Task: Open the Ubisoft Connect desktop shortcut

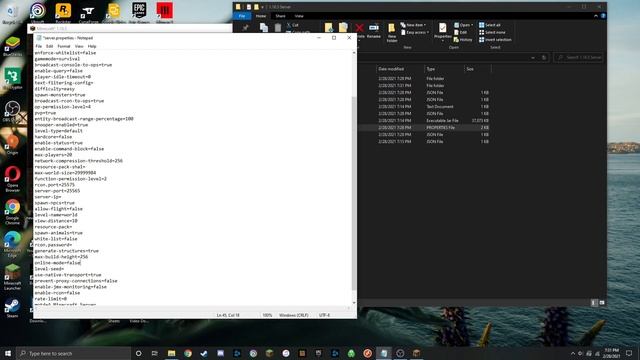Action: tap(38, 12)
